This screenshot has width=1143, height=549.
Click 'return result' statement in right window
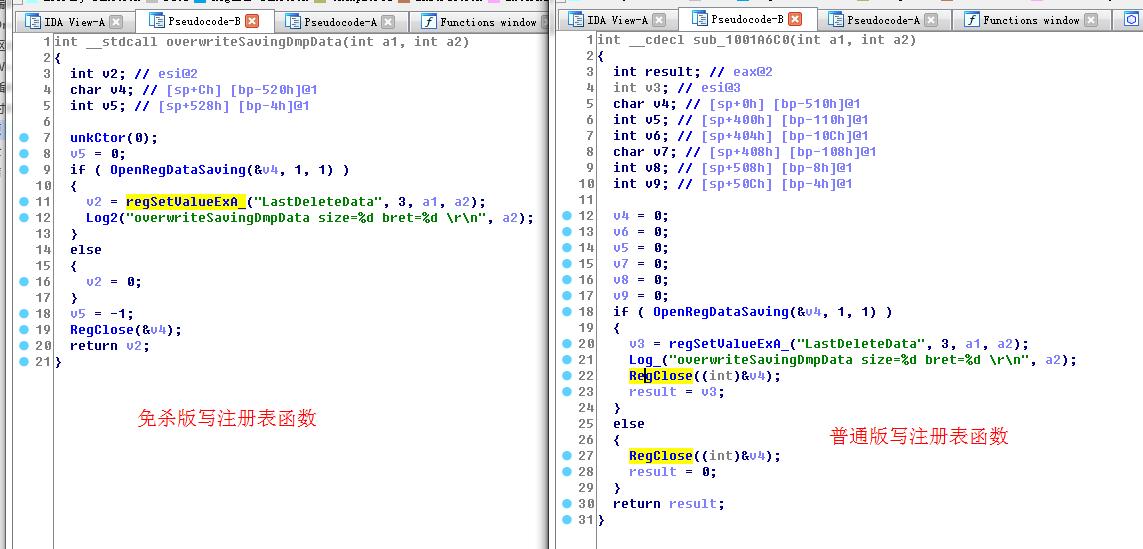[668, 504]
